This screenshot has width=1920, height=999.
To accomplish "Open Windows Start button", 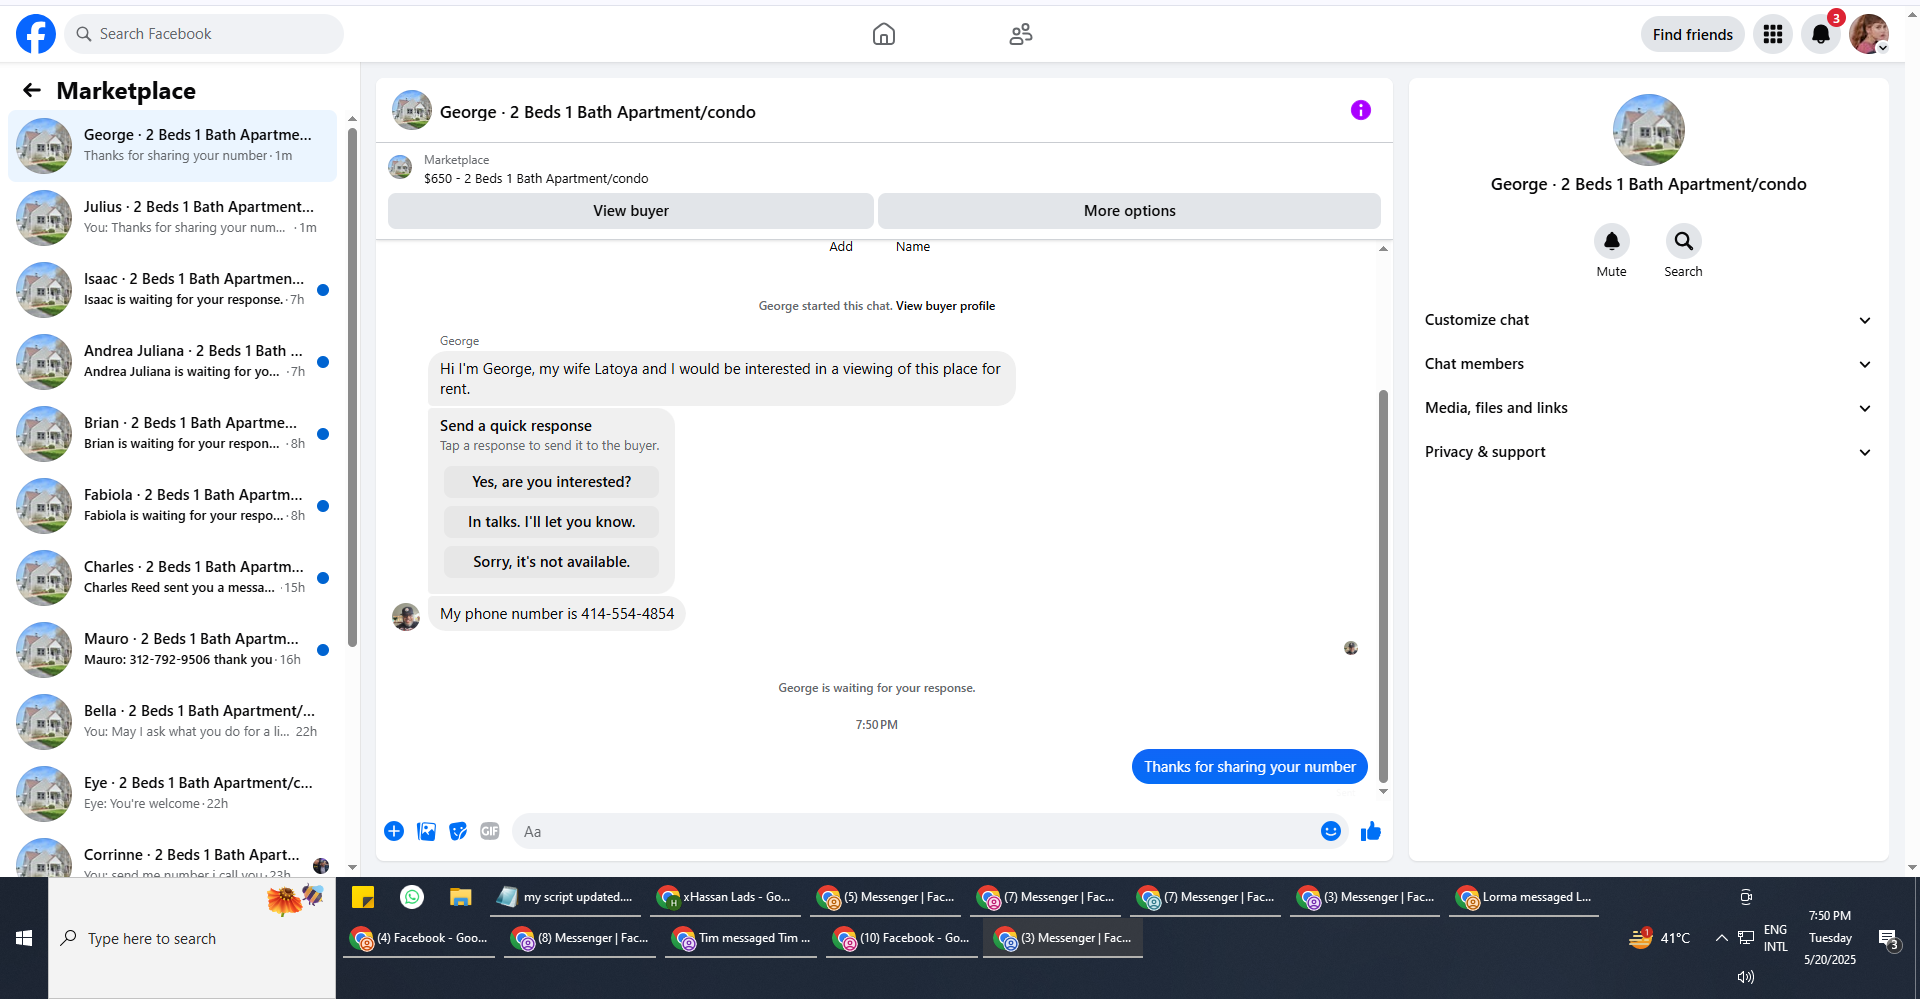I will (24, 938).
